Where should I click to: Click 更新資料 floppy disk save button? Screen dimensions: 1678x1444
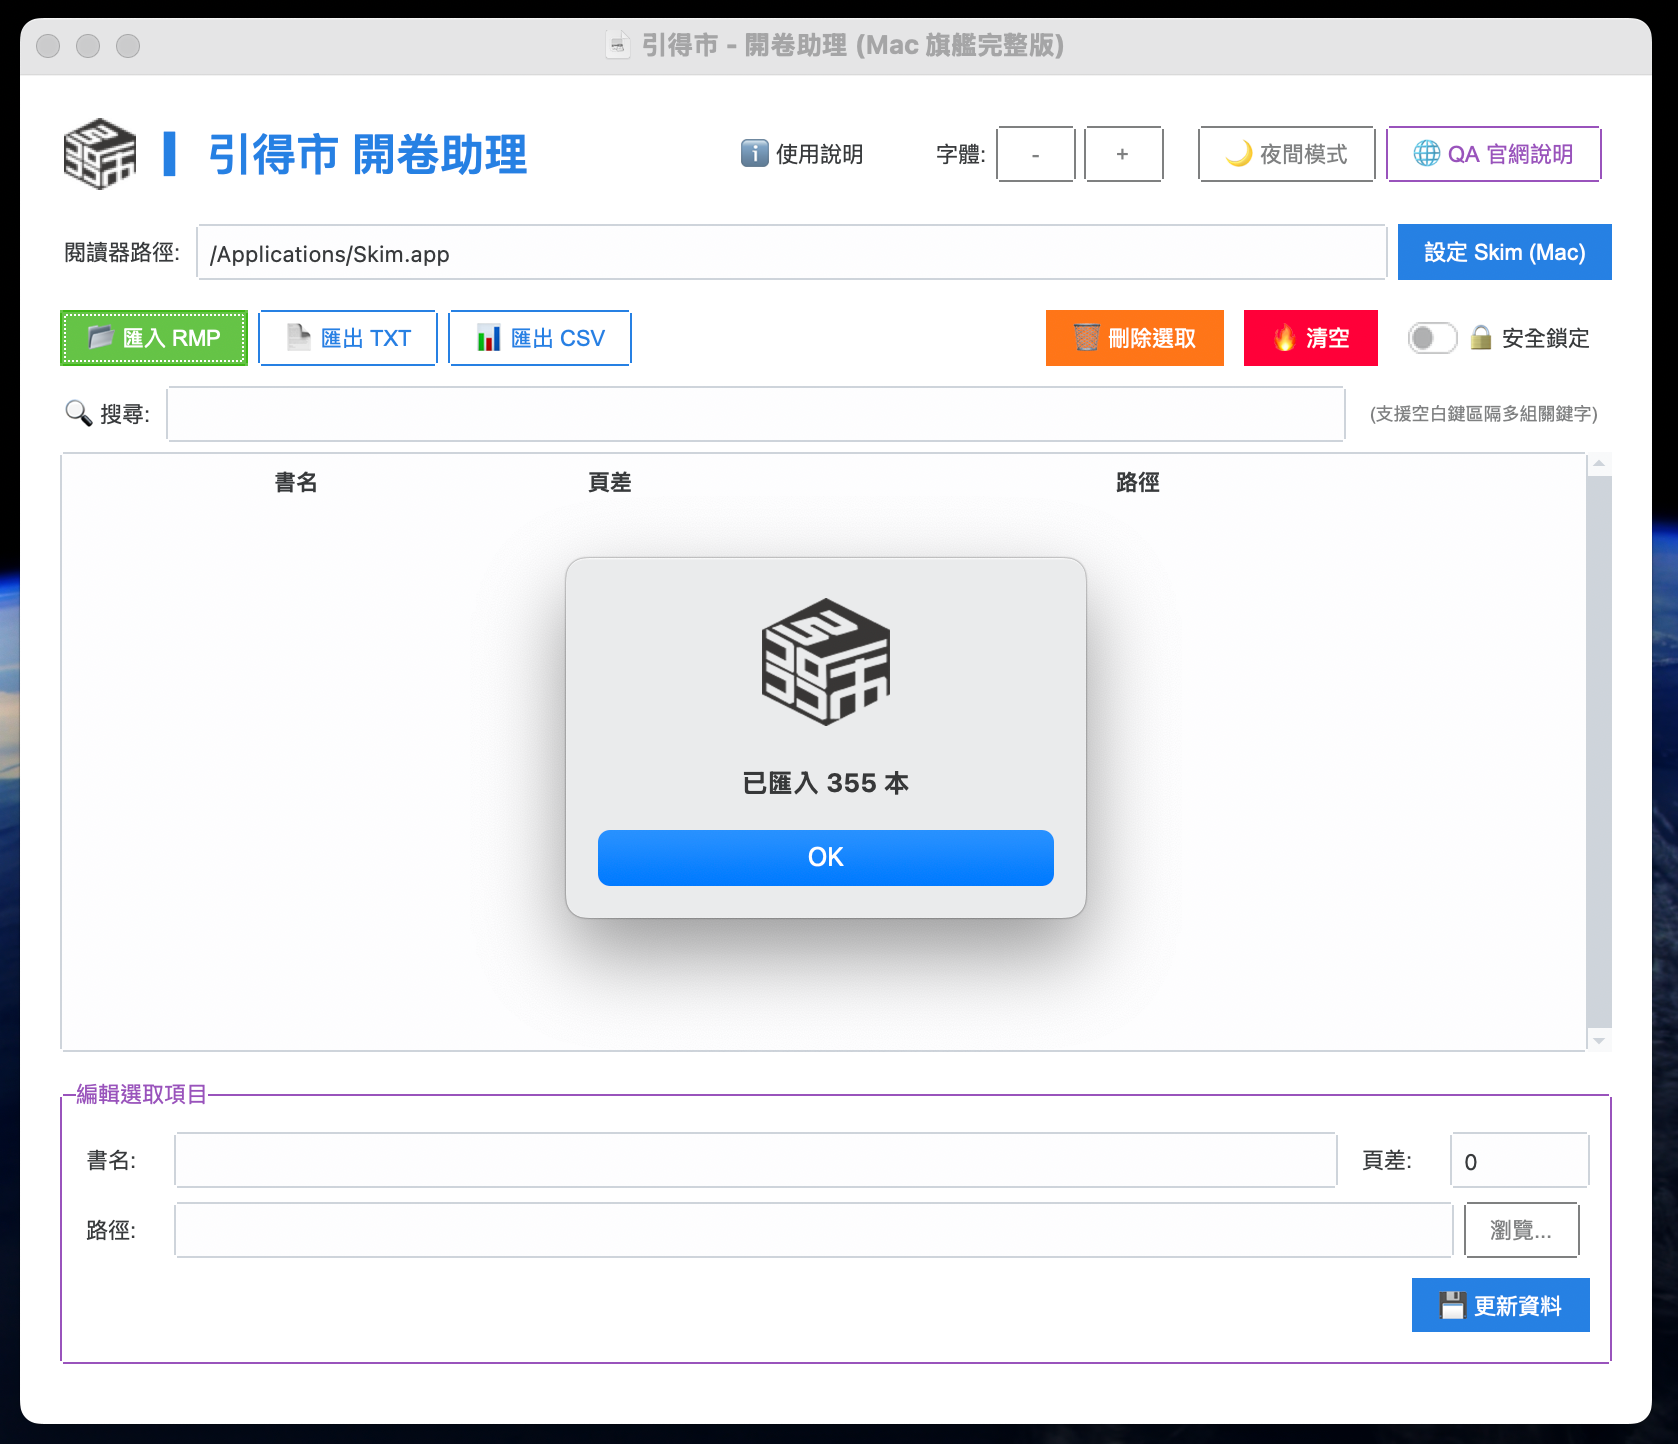pos(1500,1305)
